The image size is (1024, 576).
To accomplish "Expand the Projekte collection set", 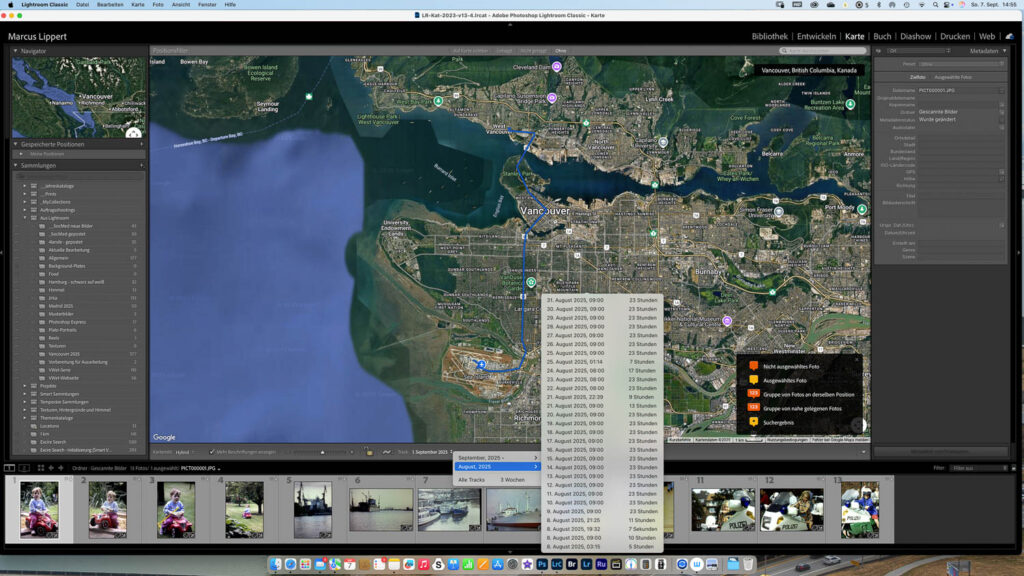I will 25,386.
